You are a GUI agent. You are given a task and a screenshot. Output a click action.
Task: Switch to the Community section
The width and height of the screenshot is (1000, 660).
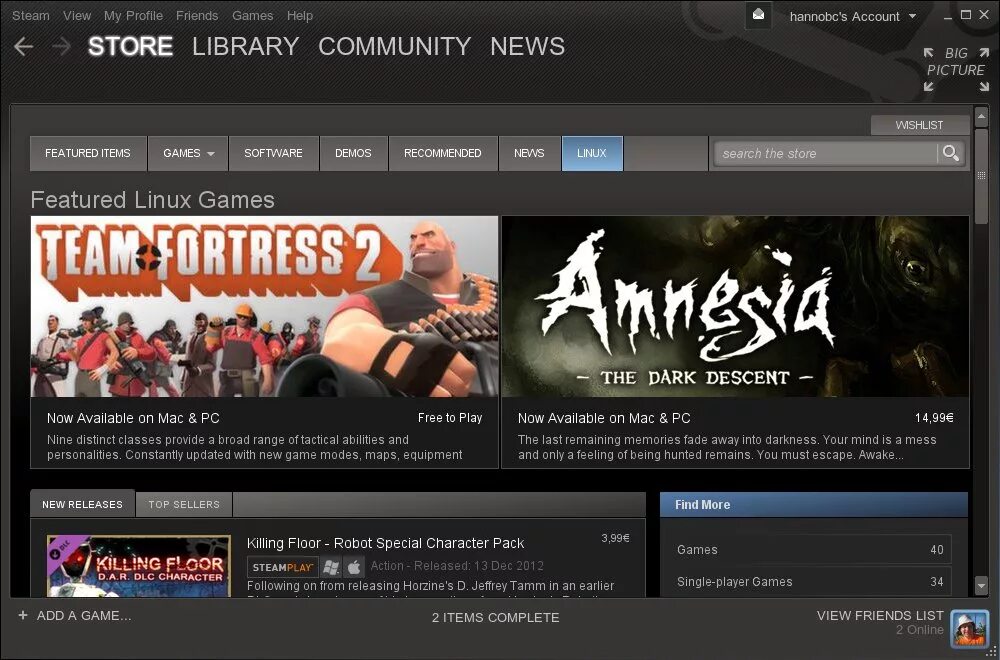coord(394,47)
